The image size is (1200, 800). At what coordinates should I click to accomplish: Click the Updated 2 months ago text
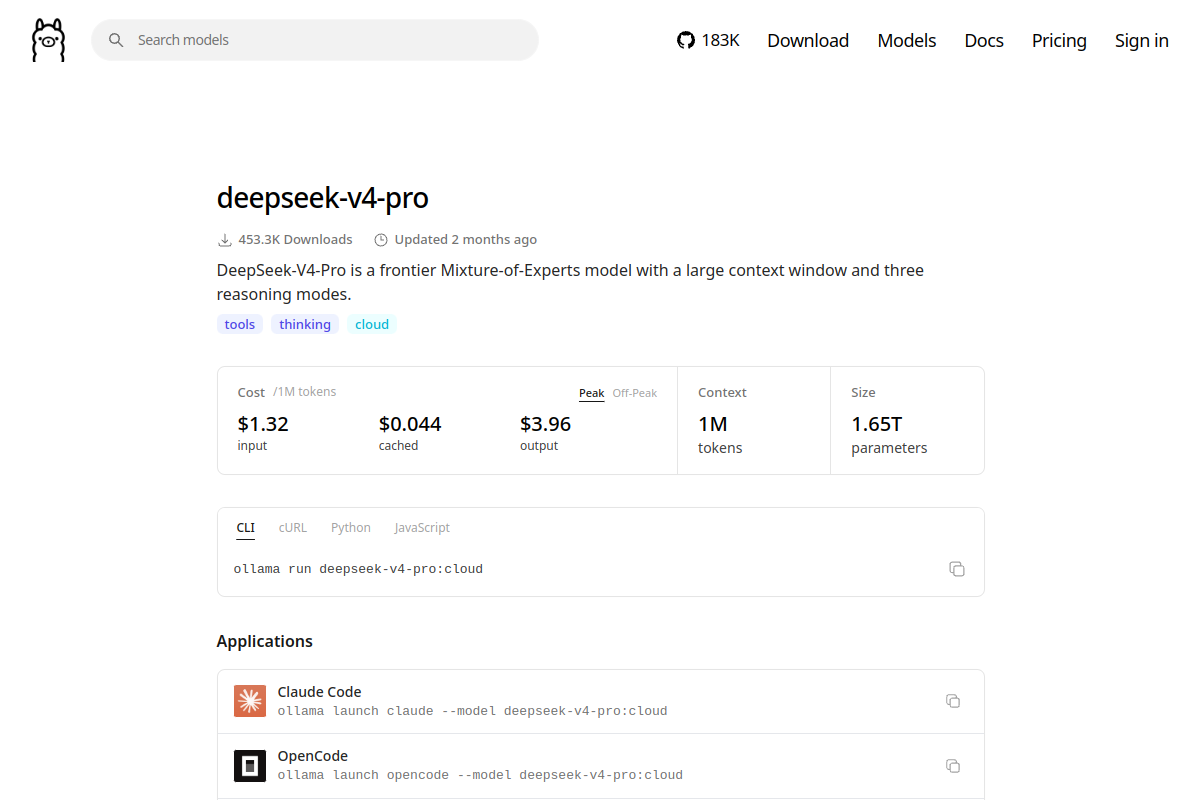(466, 240)
